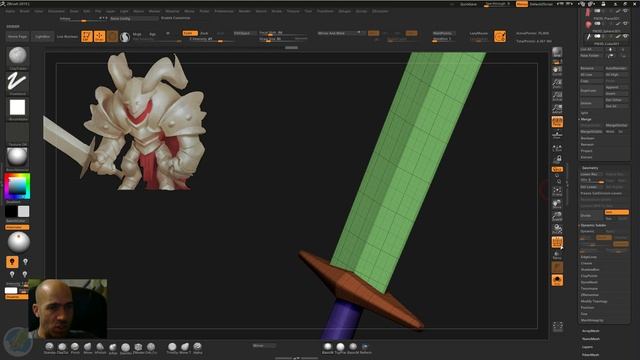
Task: Adjust the Focal Shift slider
Action: (x=283, y=33)
